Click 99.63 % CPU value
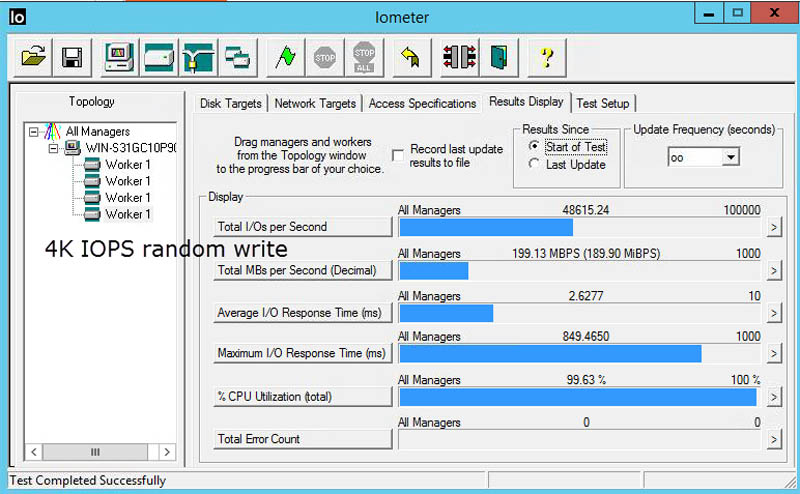The height and width of the screenshot is (494, 800). coord(586,380)
